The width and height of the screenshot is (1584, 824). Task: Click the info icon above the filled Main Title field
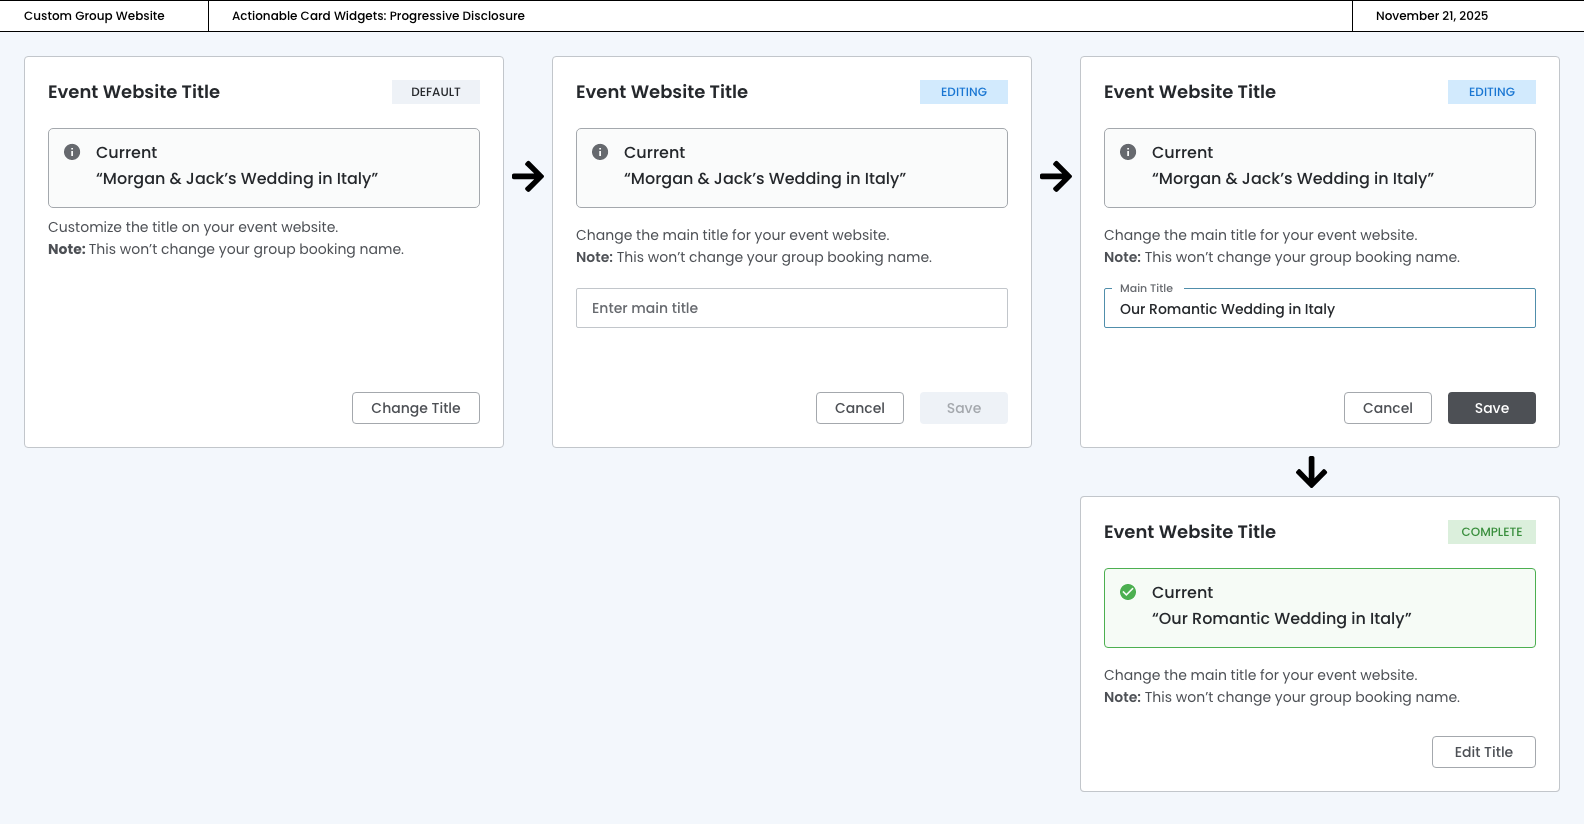pyautogui.click(x=1128, y=152)
